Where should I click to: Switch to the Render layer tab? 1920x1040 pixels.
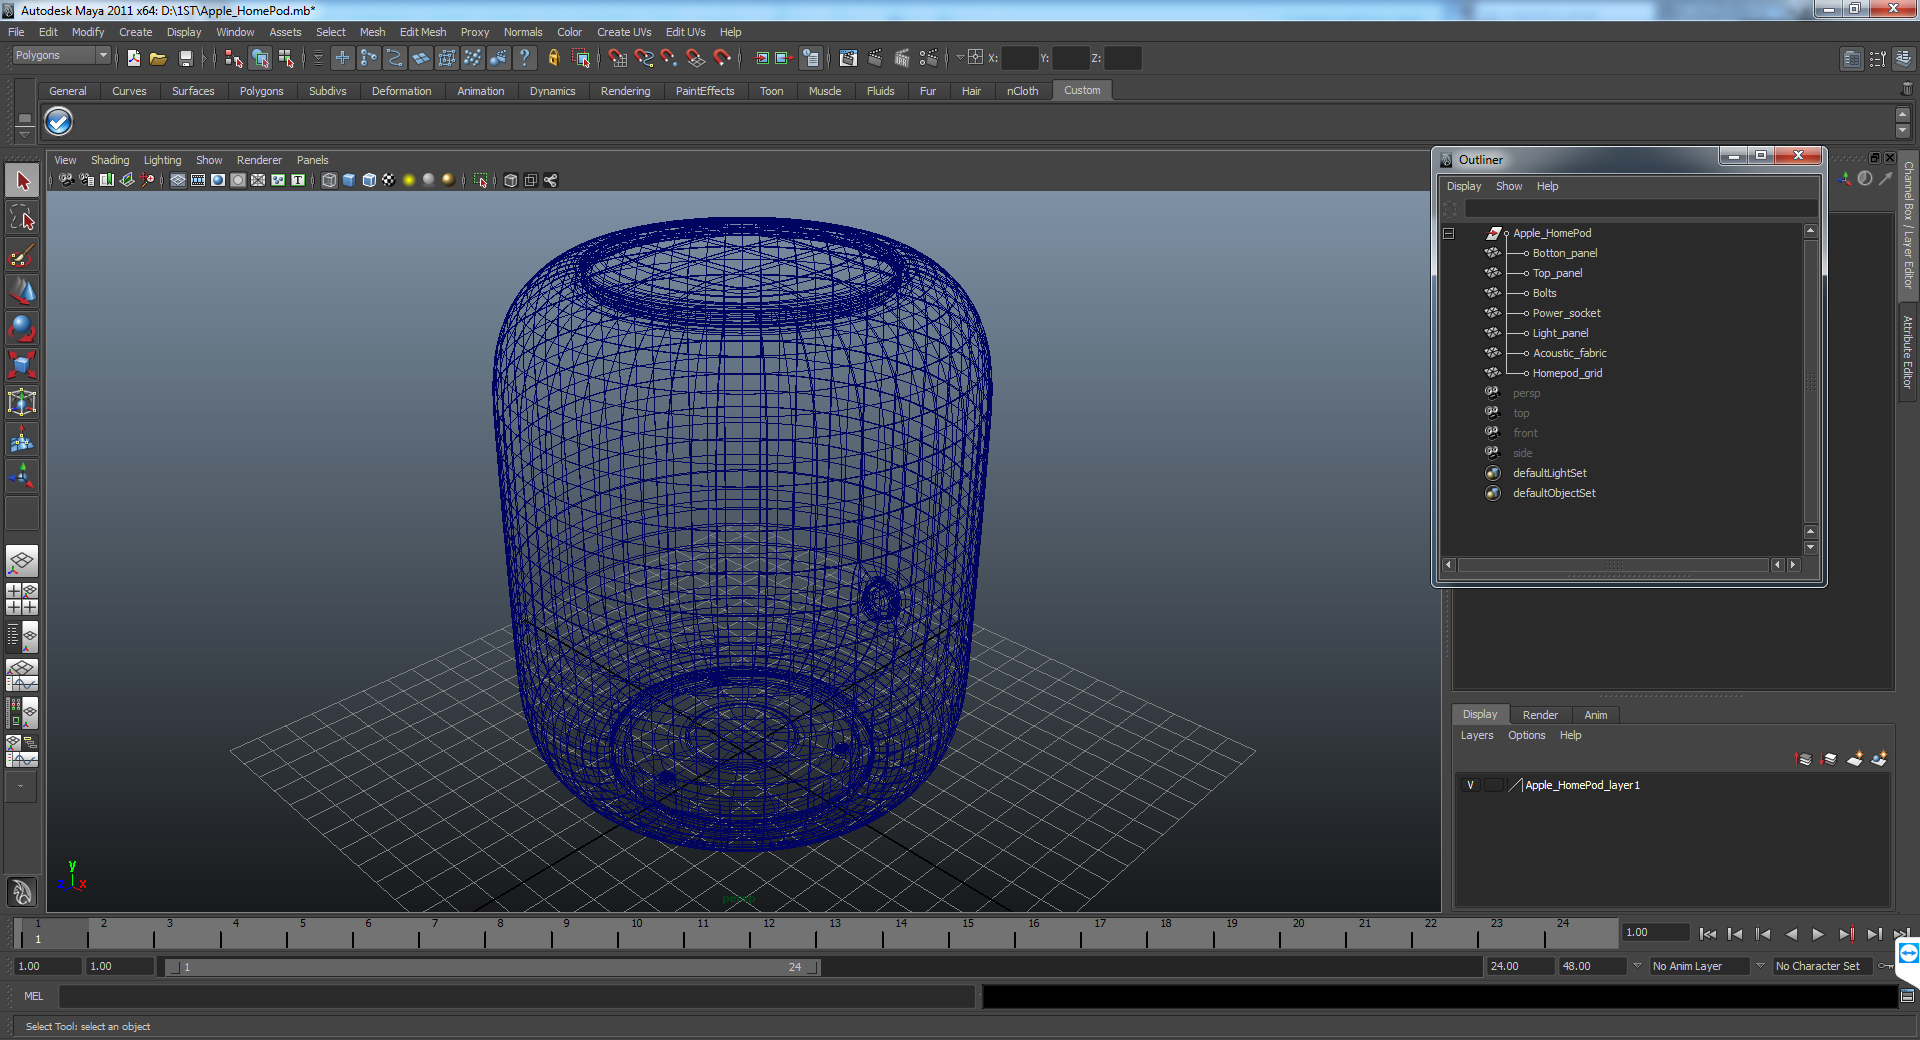[x=1540, y=715]
